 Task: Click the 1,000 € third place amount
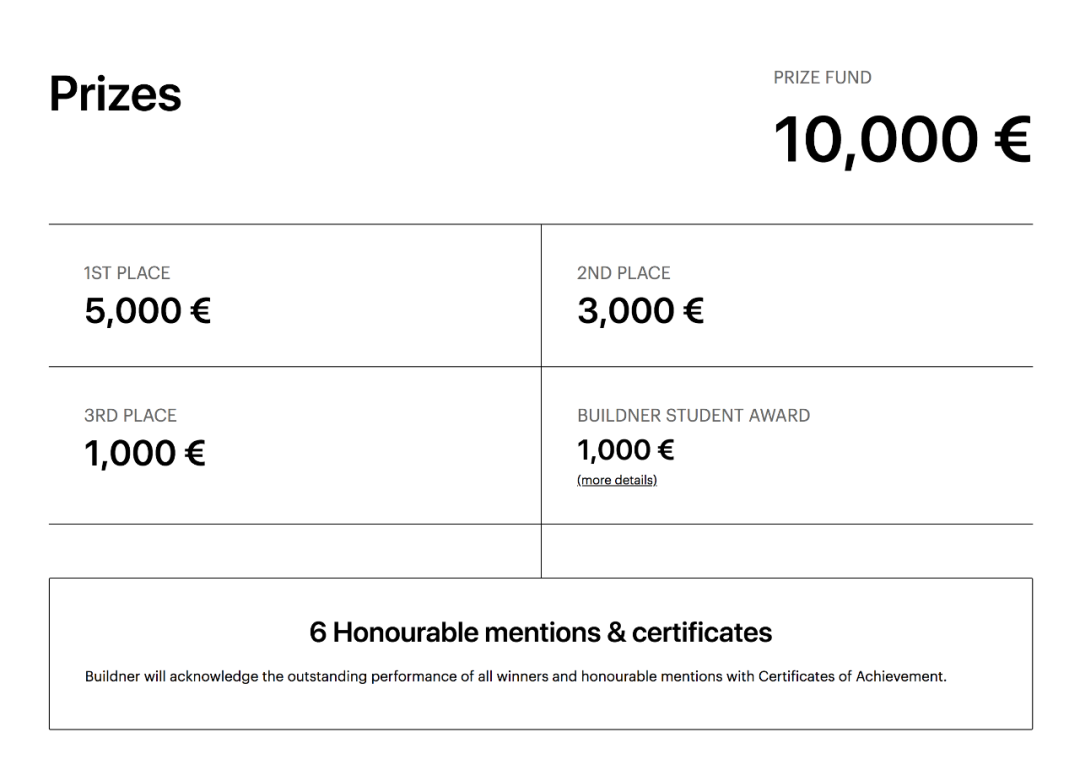point(144,454)
